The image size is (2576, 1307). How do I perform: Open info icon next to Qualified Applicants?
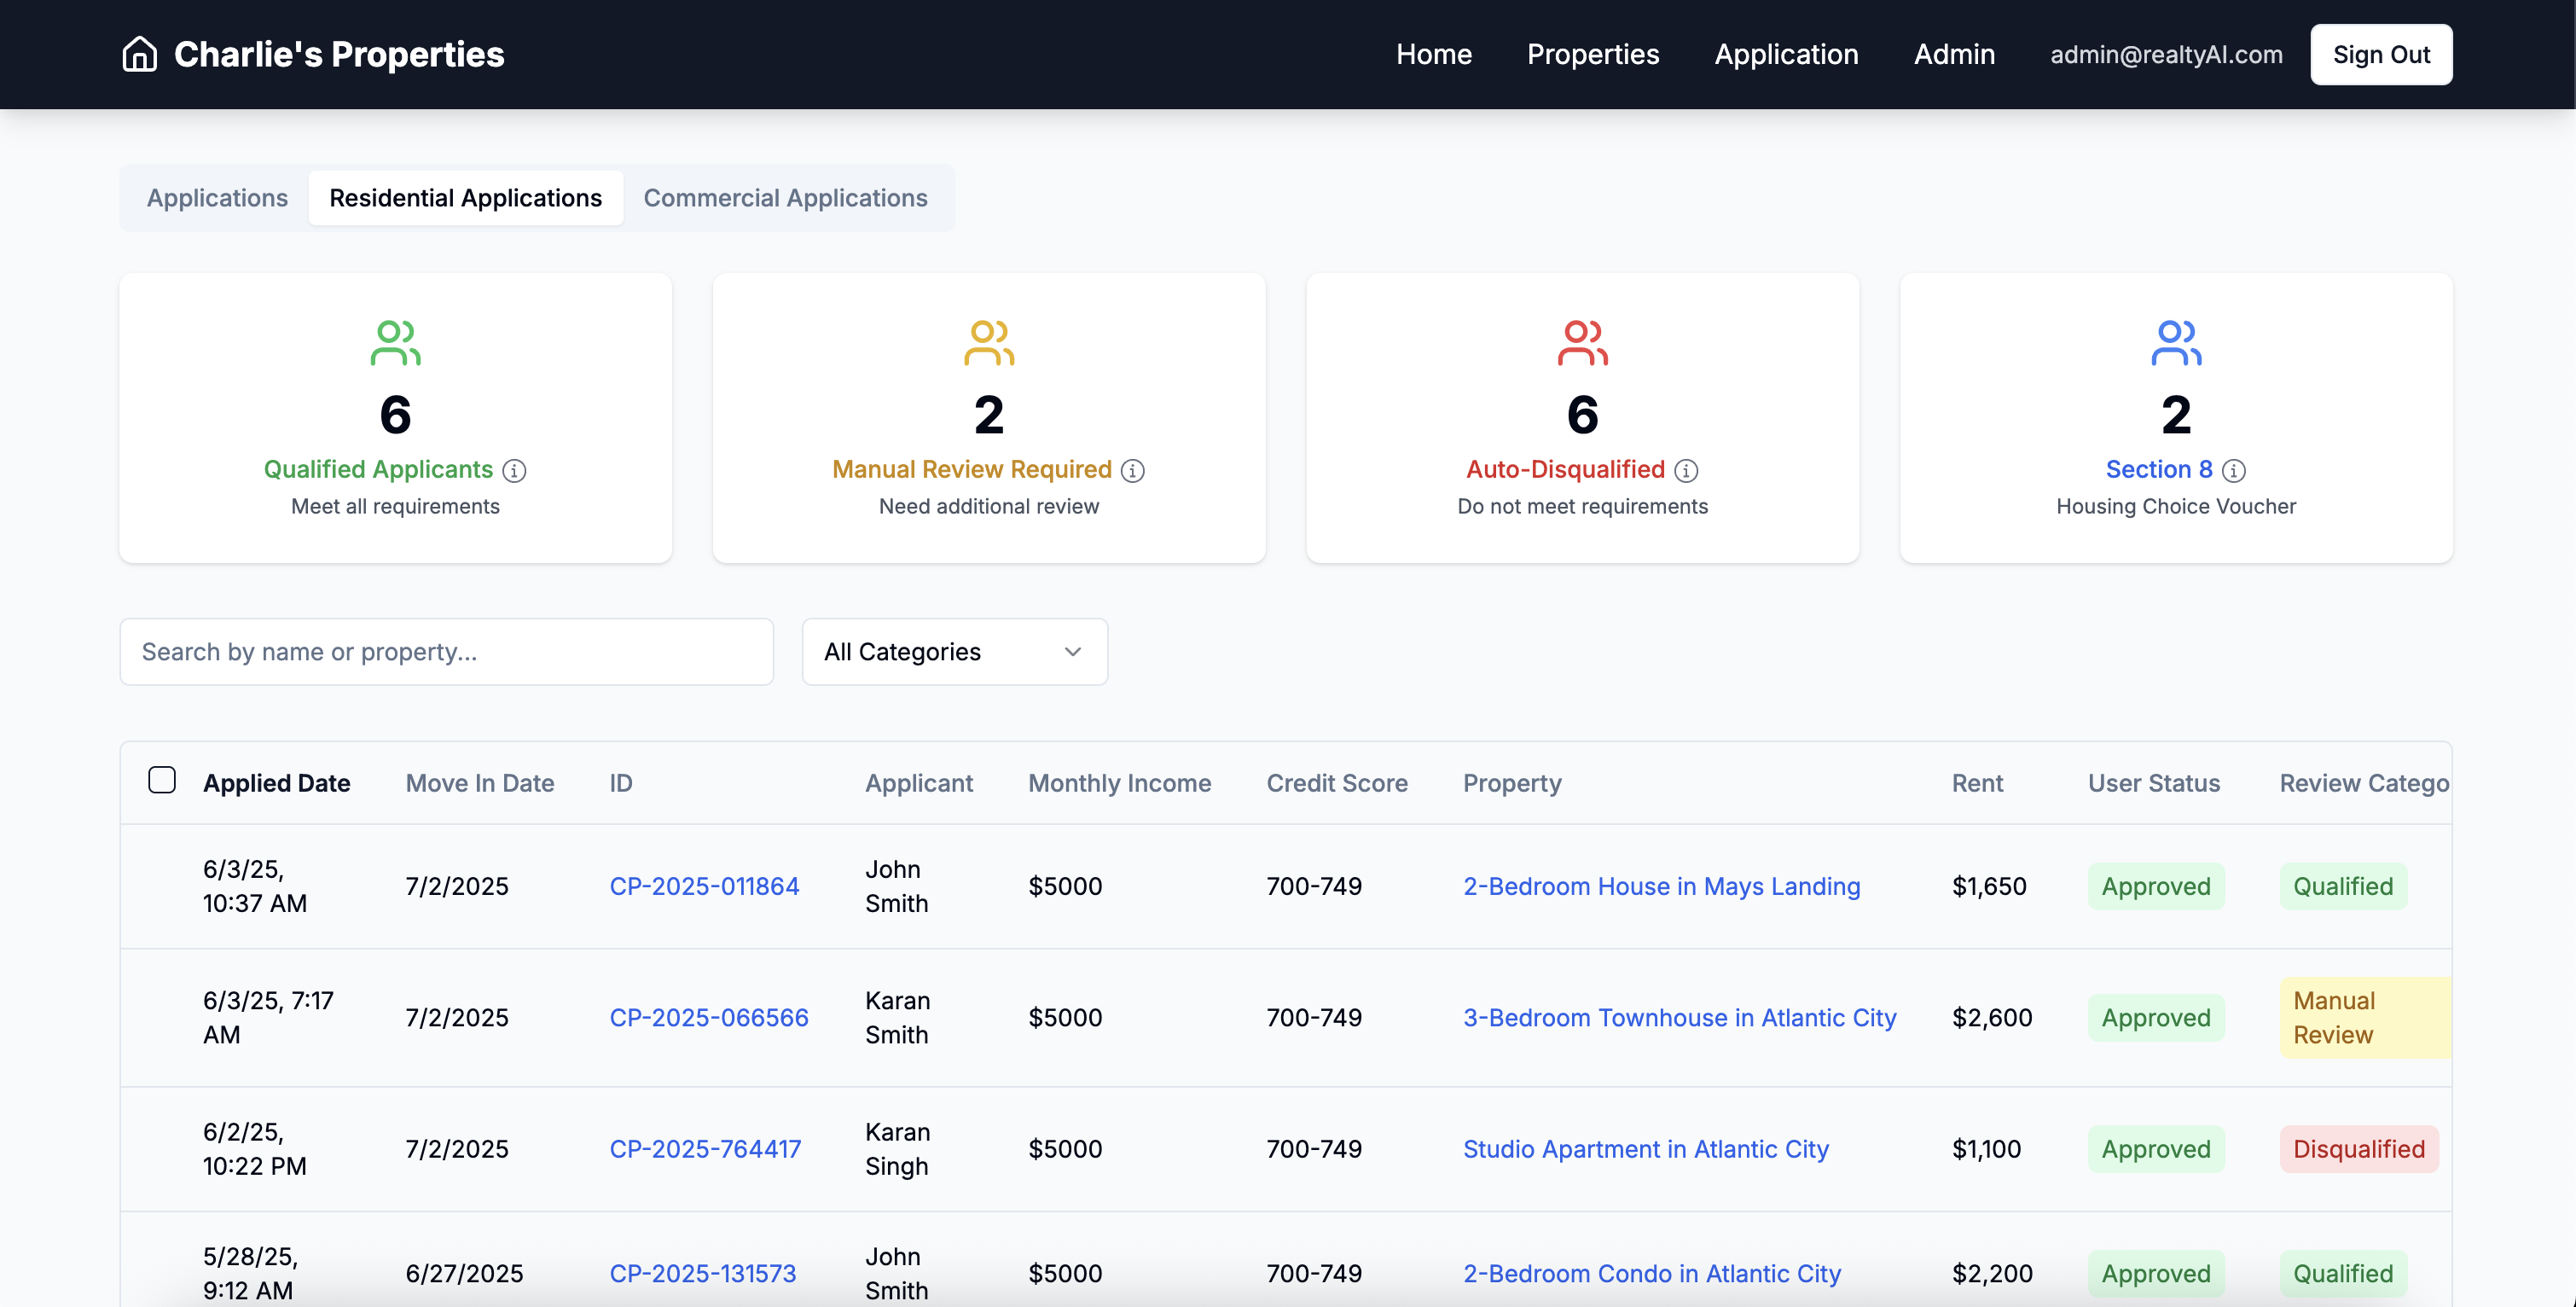tap(514, 470)
